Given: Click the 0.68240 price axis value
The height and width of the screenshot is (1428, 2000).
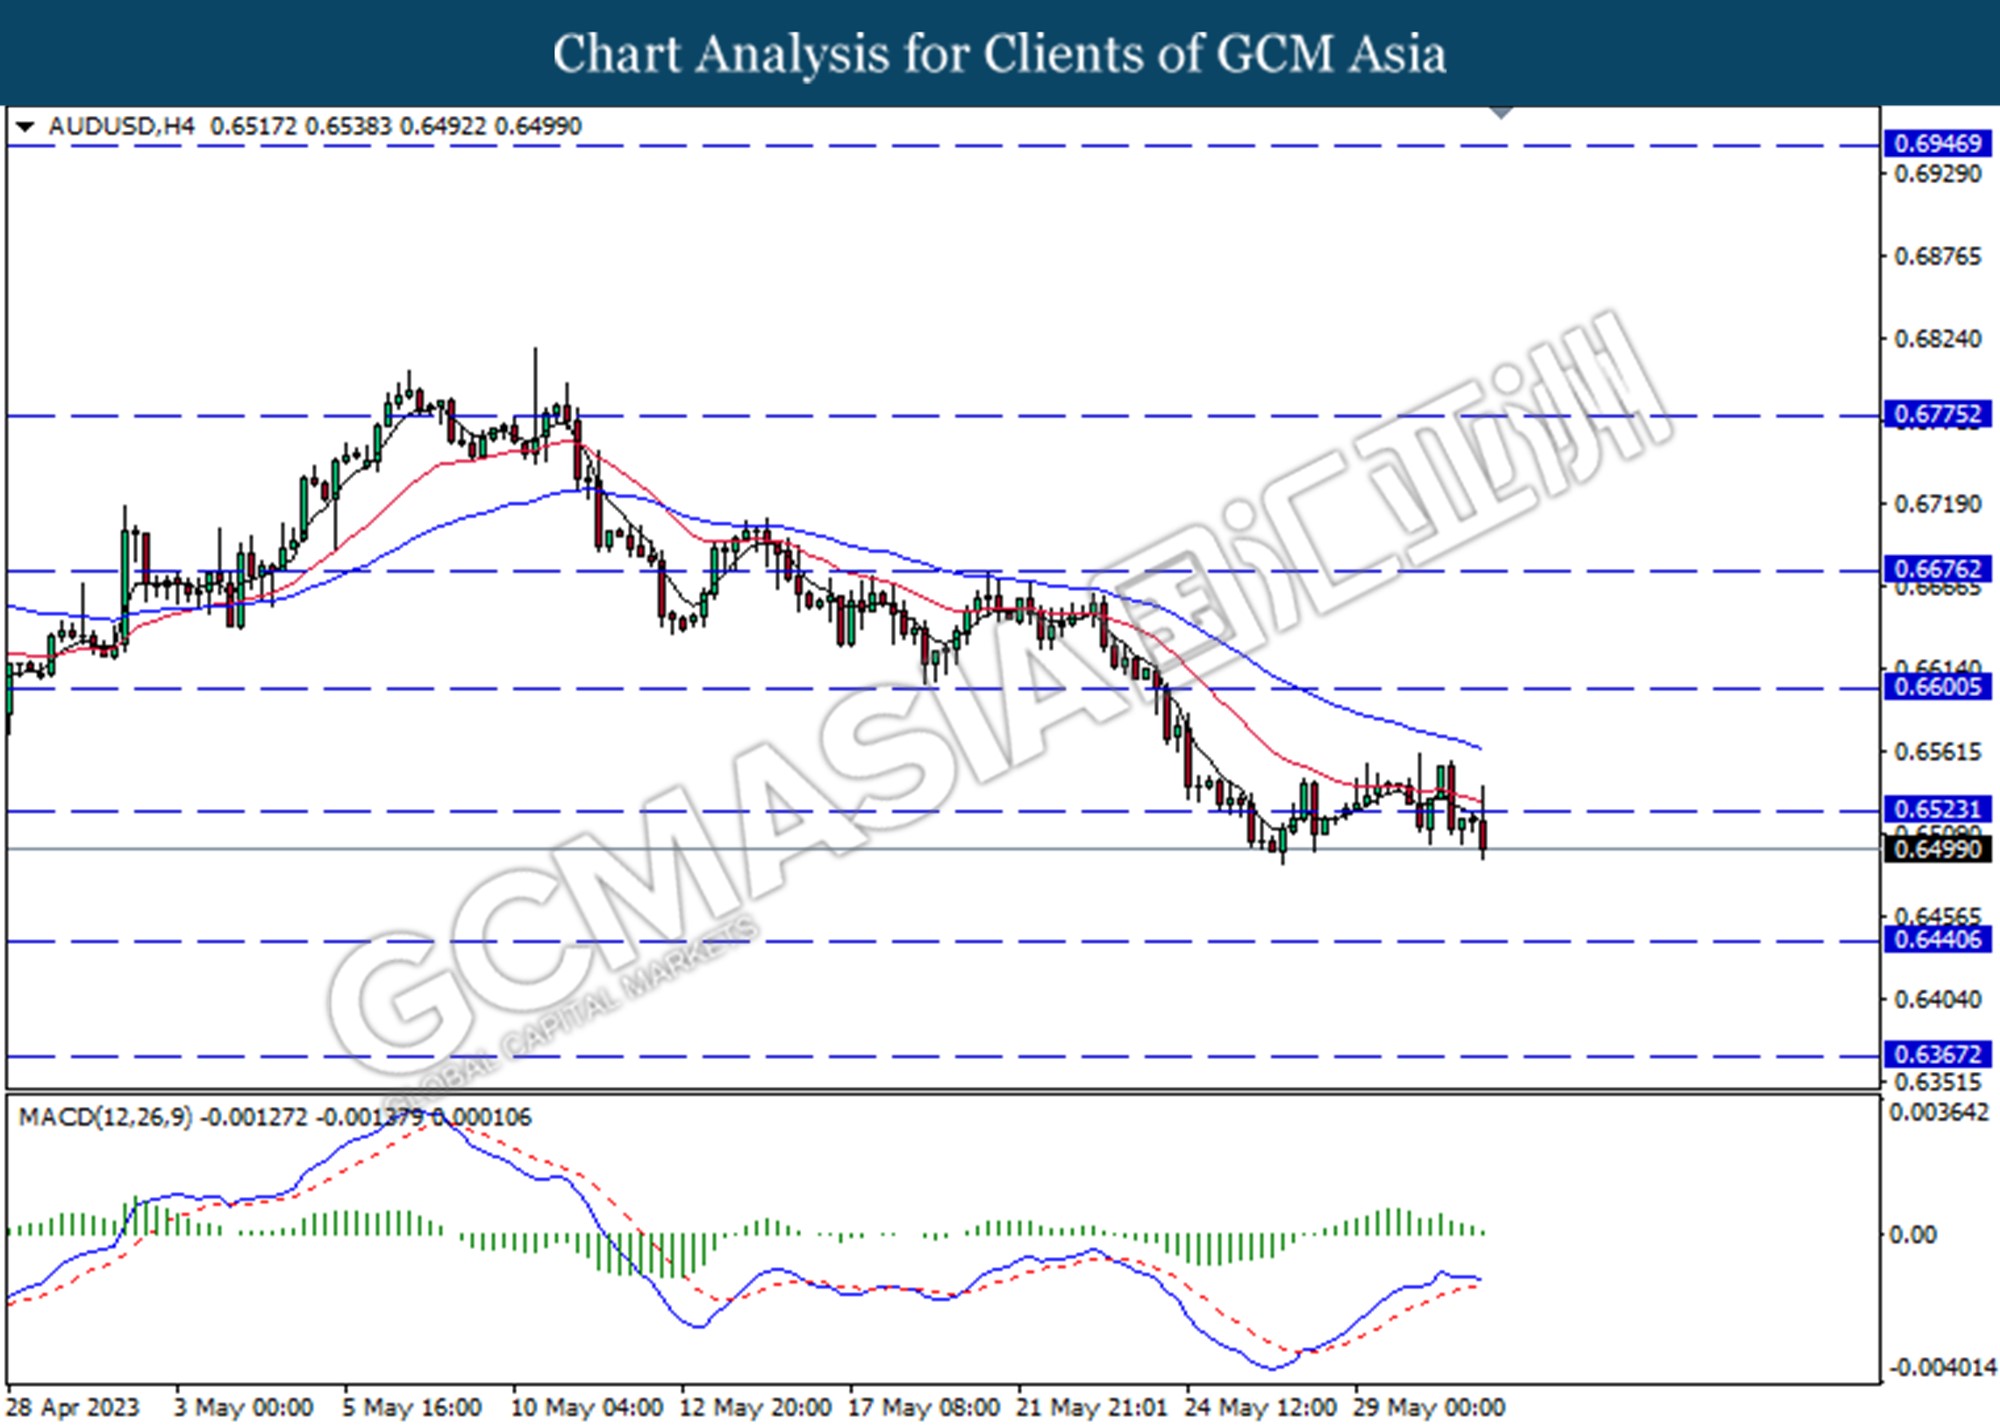Looking at the screenshot, I should [x=1938, y=339].
